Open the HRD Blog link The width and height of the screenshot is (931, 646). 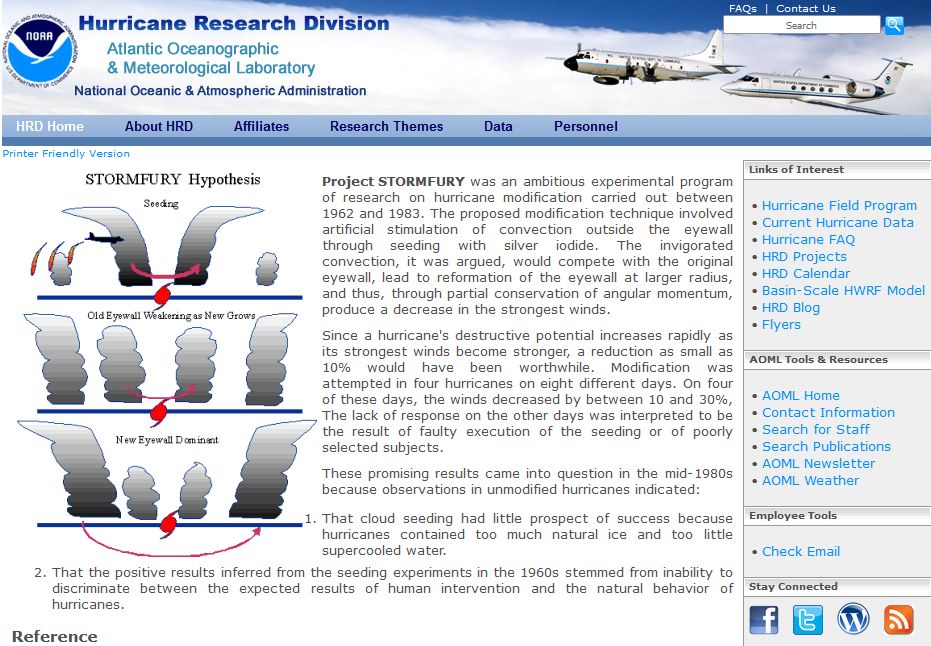pyautogui.click(x=791, y=308)
